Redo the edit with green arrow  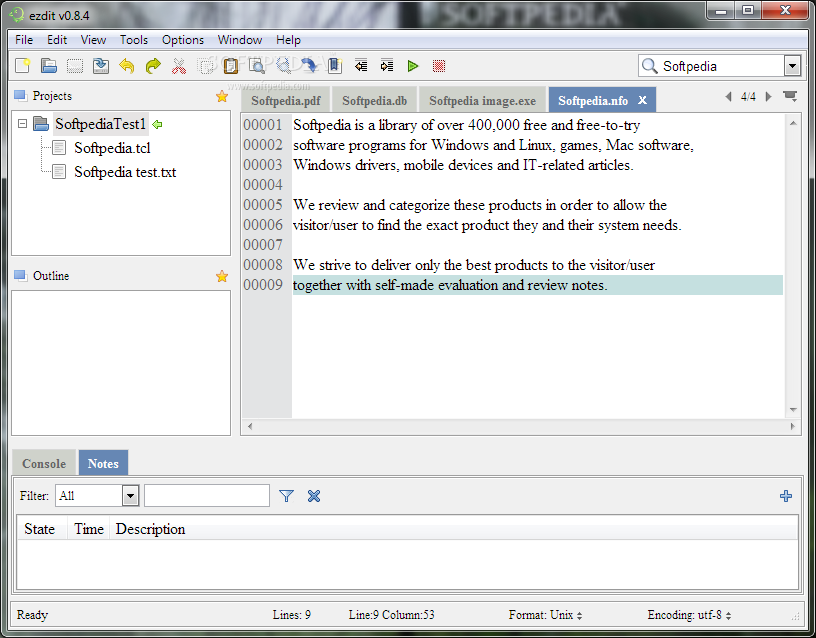coord(153,66)
